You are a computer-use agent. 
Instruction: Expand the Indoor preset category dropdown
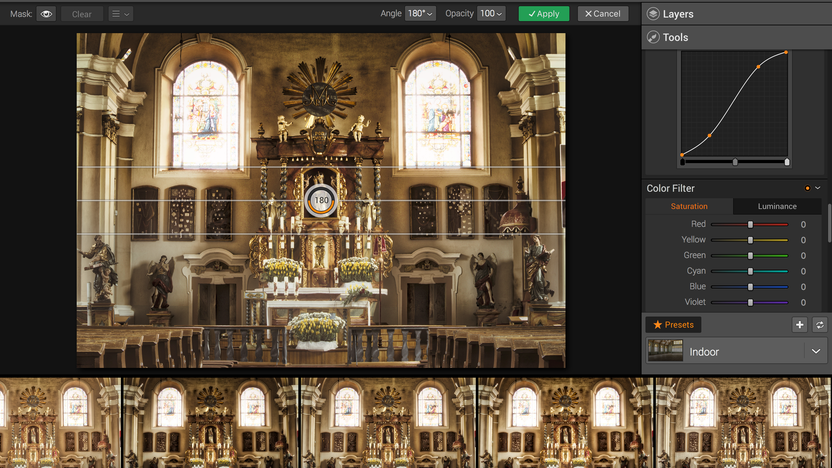[x=816, y=351]
